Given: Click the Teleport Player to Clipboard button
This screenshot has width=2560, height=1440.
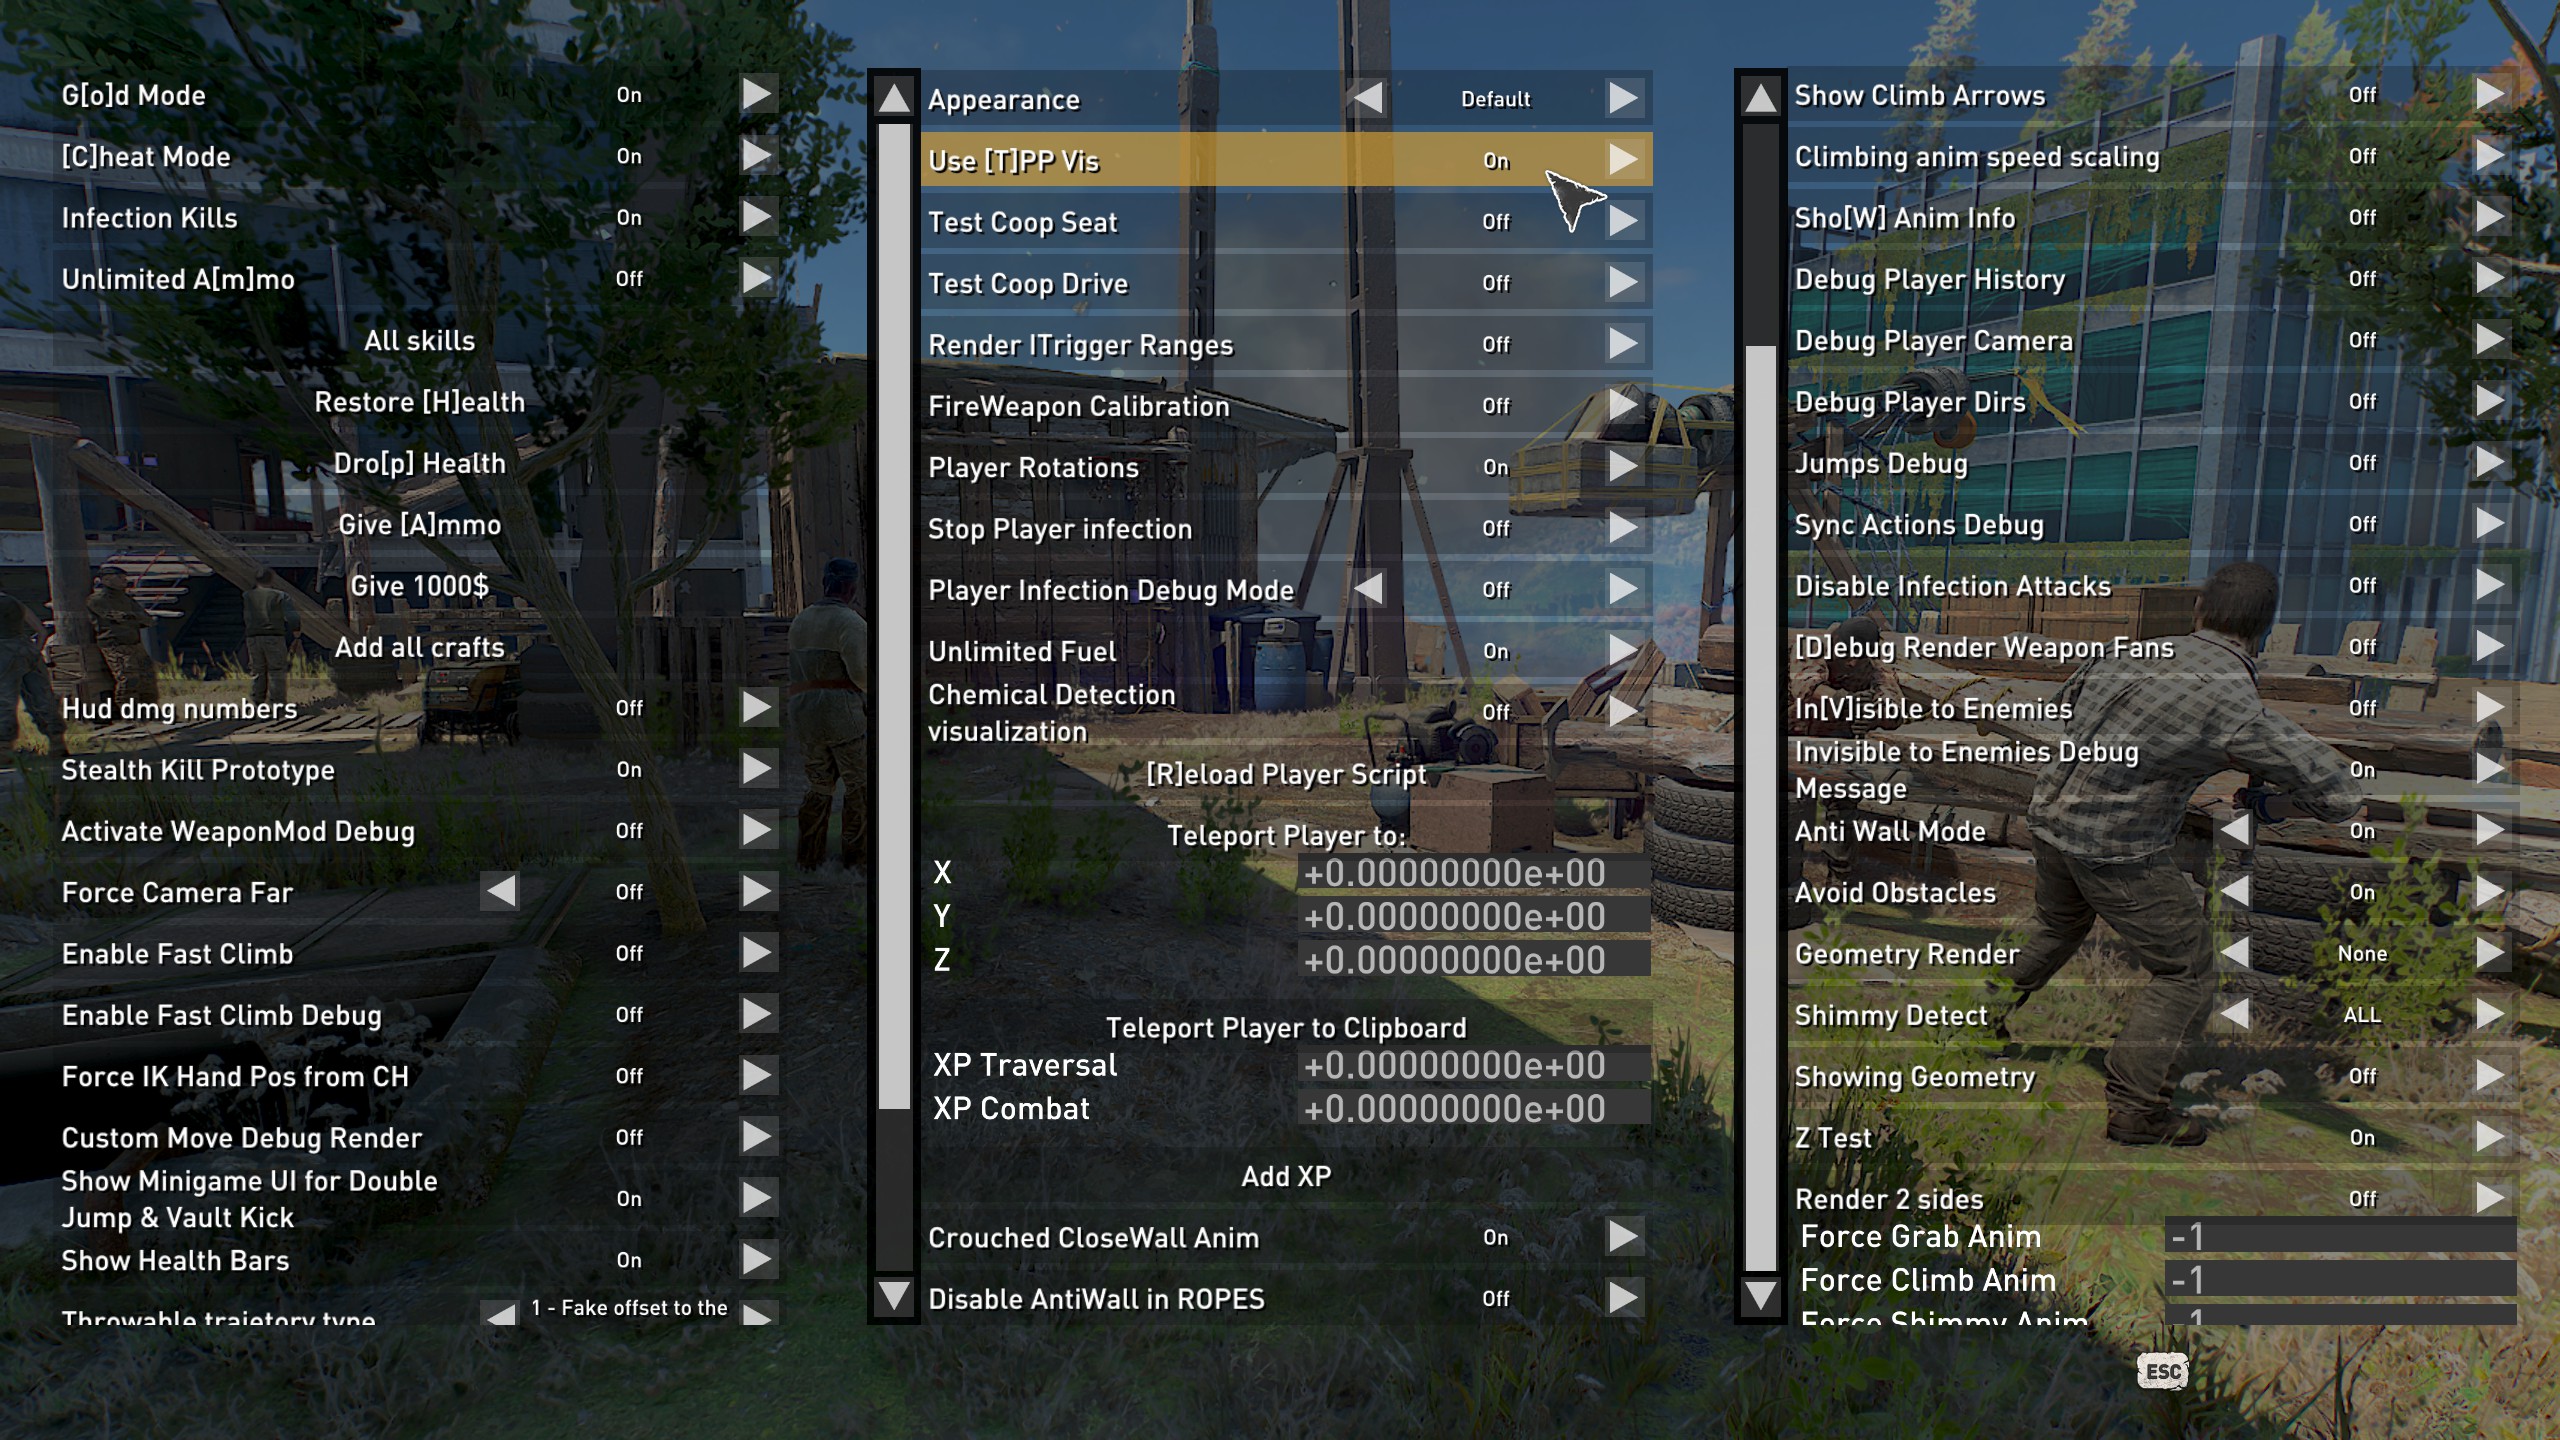Looking at the screenshot, I should click(1285, 1027).
